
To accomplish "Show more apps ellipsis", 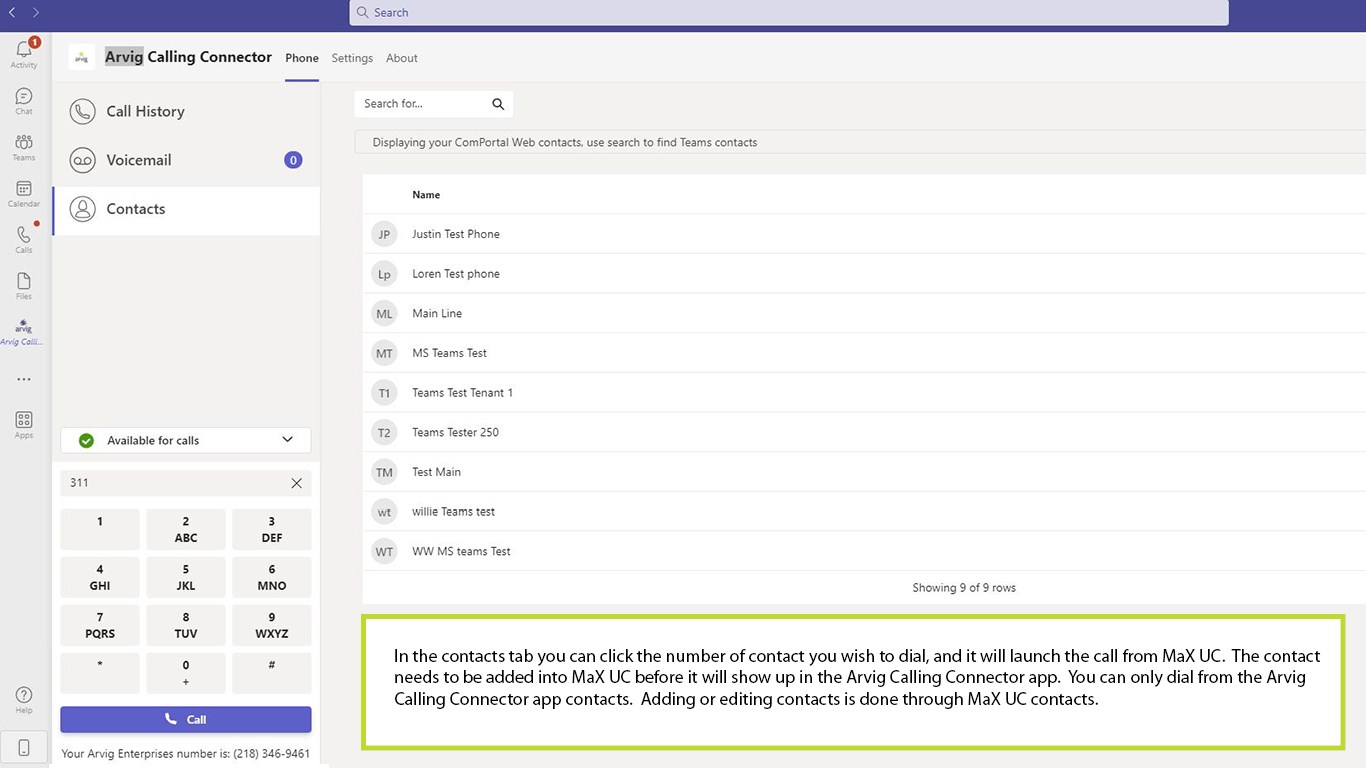I will click(24, 379).
